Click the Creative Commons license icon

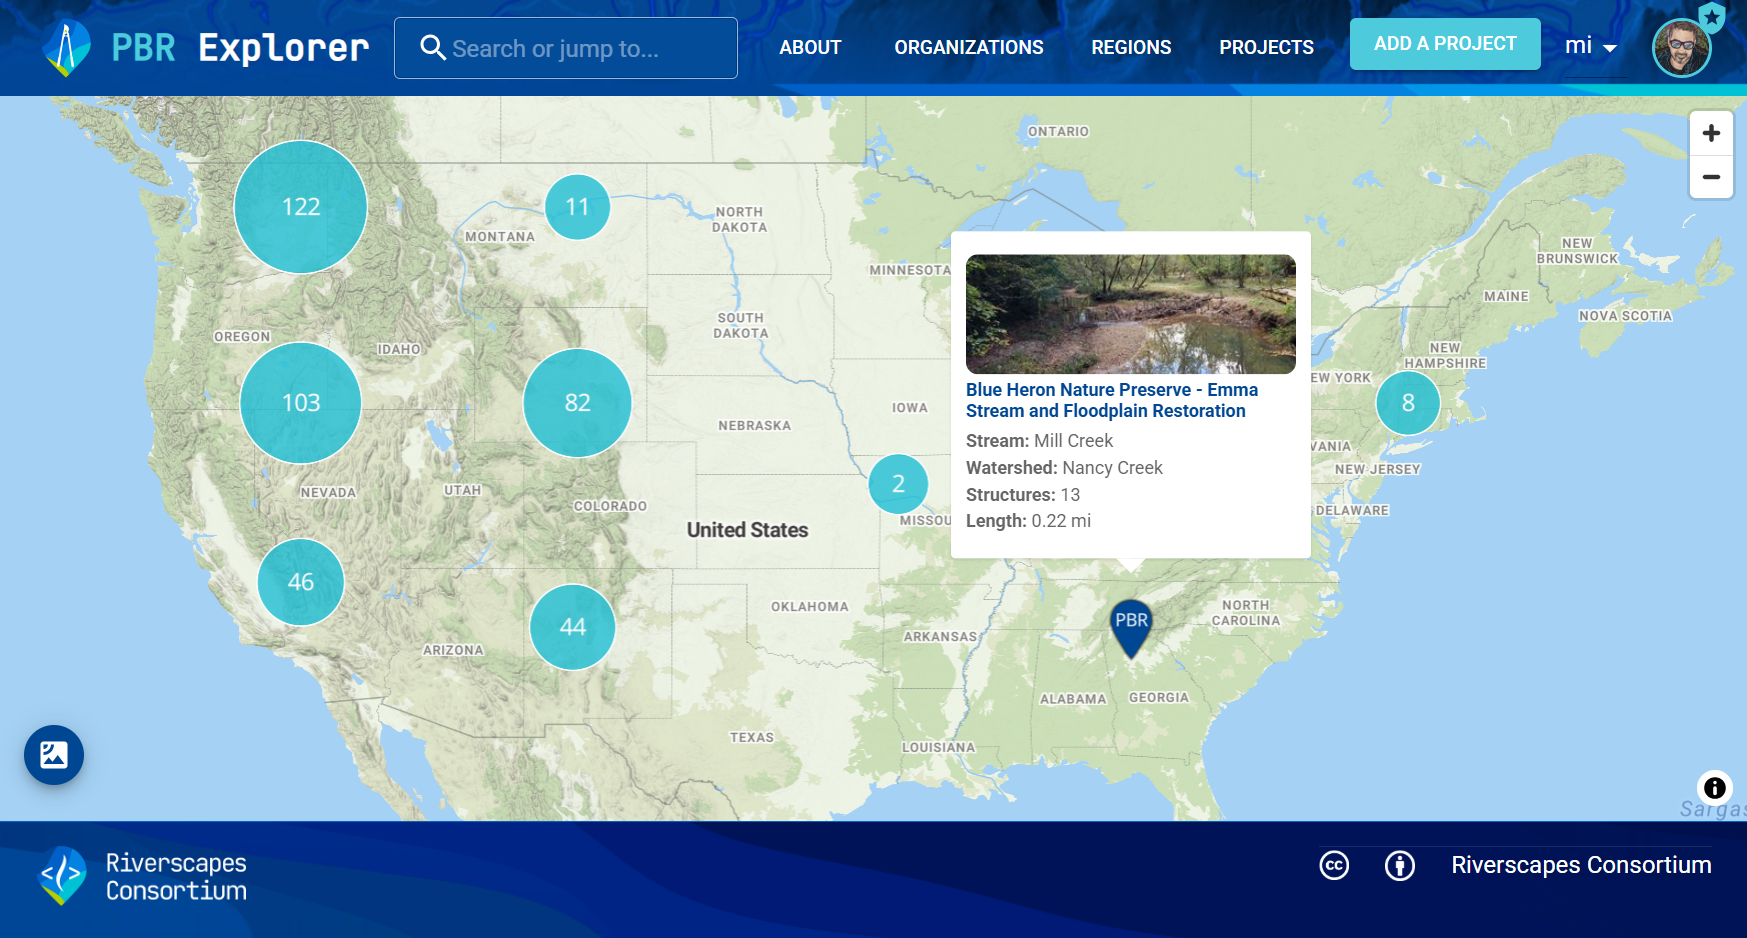[1334, 865]
